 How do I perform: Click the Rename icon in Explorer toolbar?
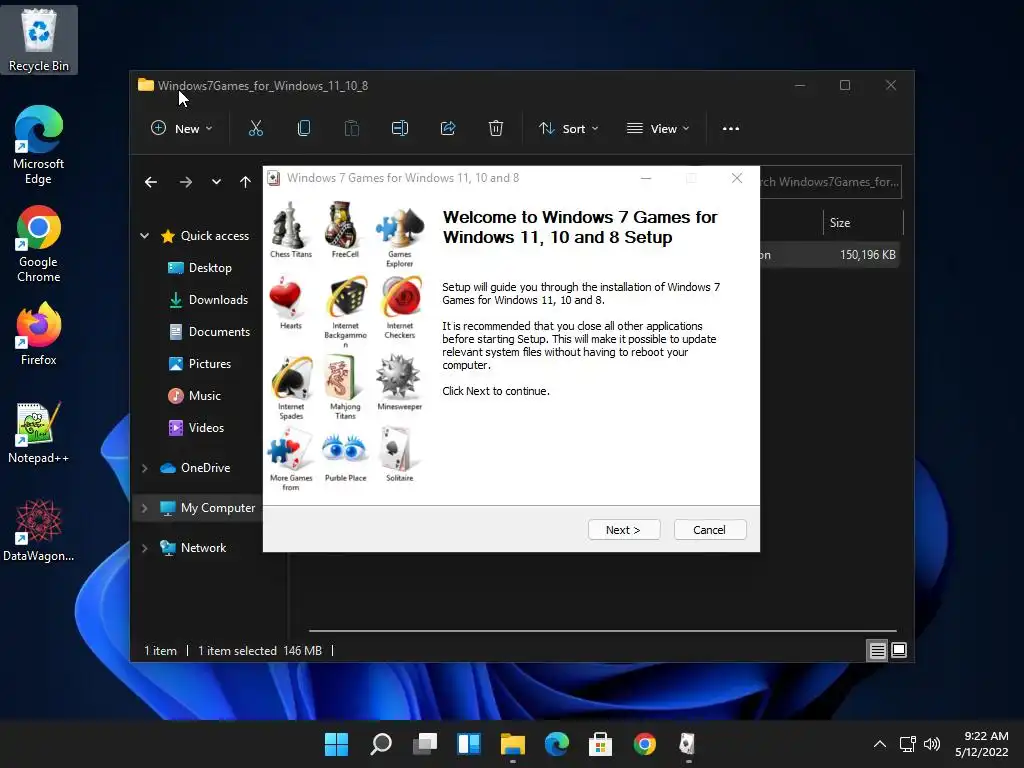tap(400, 129)
